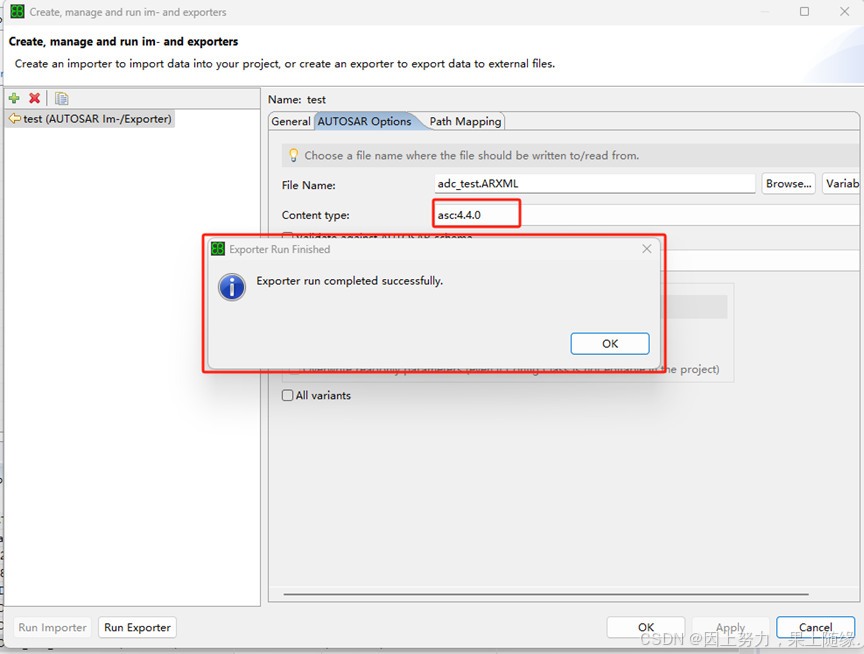The height and width of the screenshot is (654, 864).
Task: Open the Content type asc:4.4.0 combo box
Action: 647,215
